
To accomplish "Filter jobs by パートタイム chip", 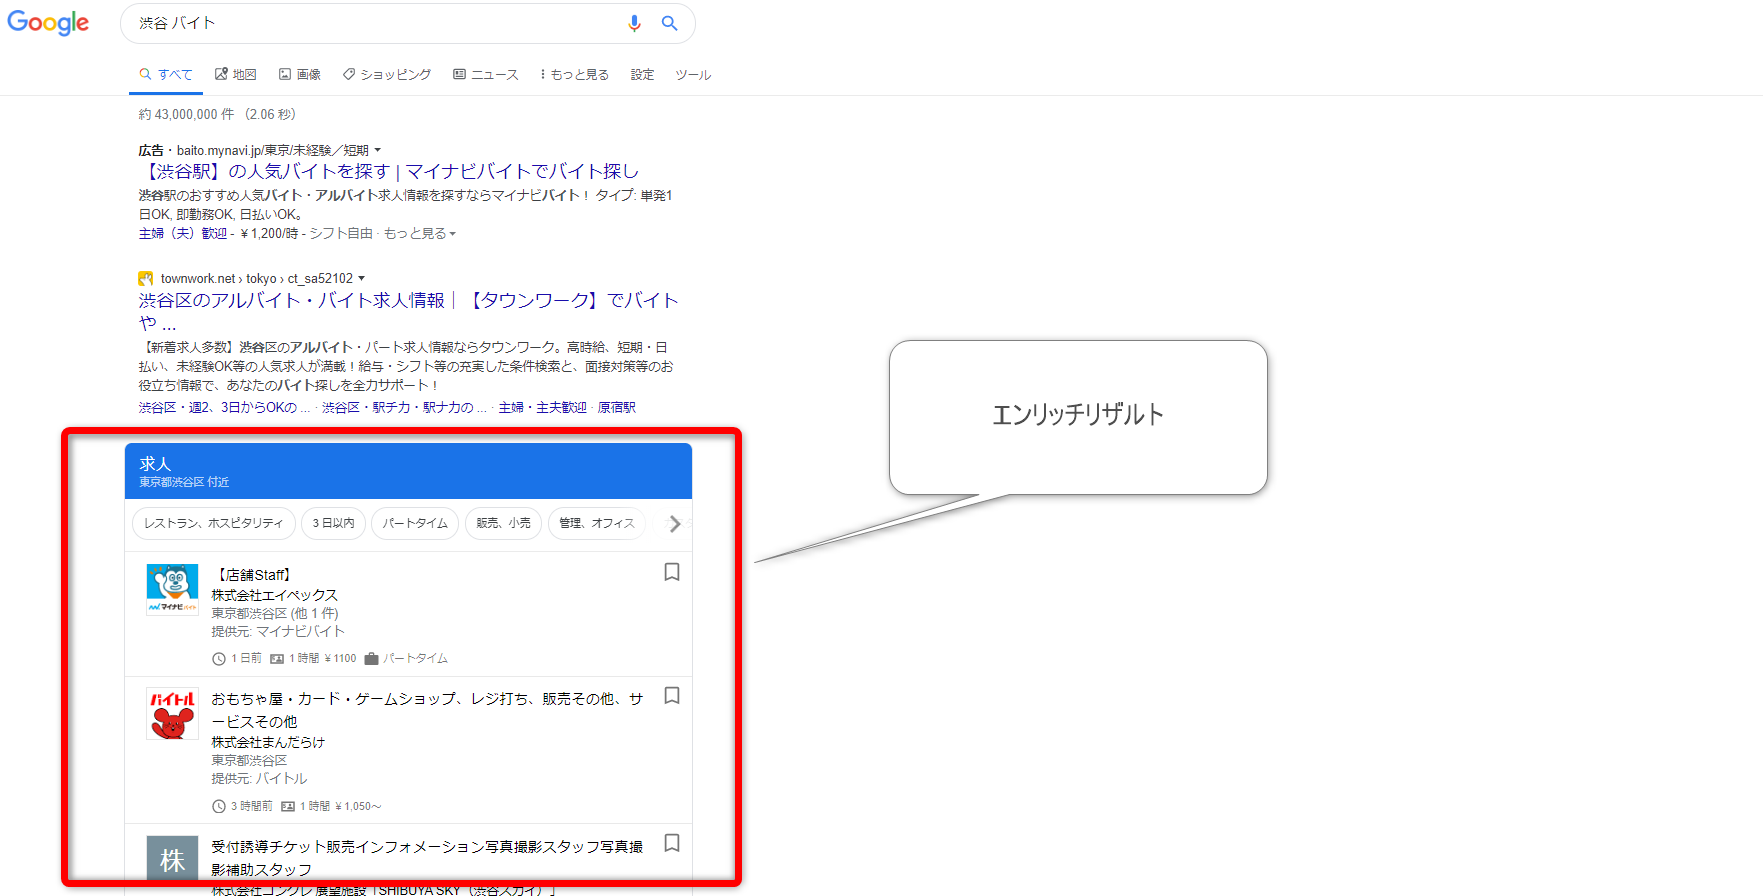I will coord(415,523).
